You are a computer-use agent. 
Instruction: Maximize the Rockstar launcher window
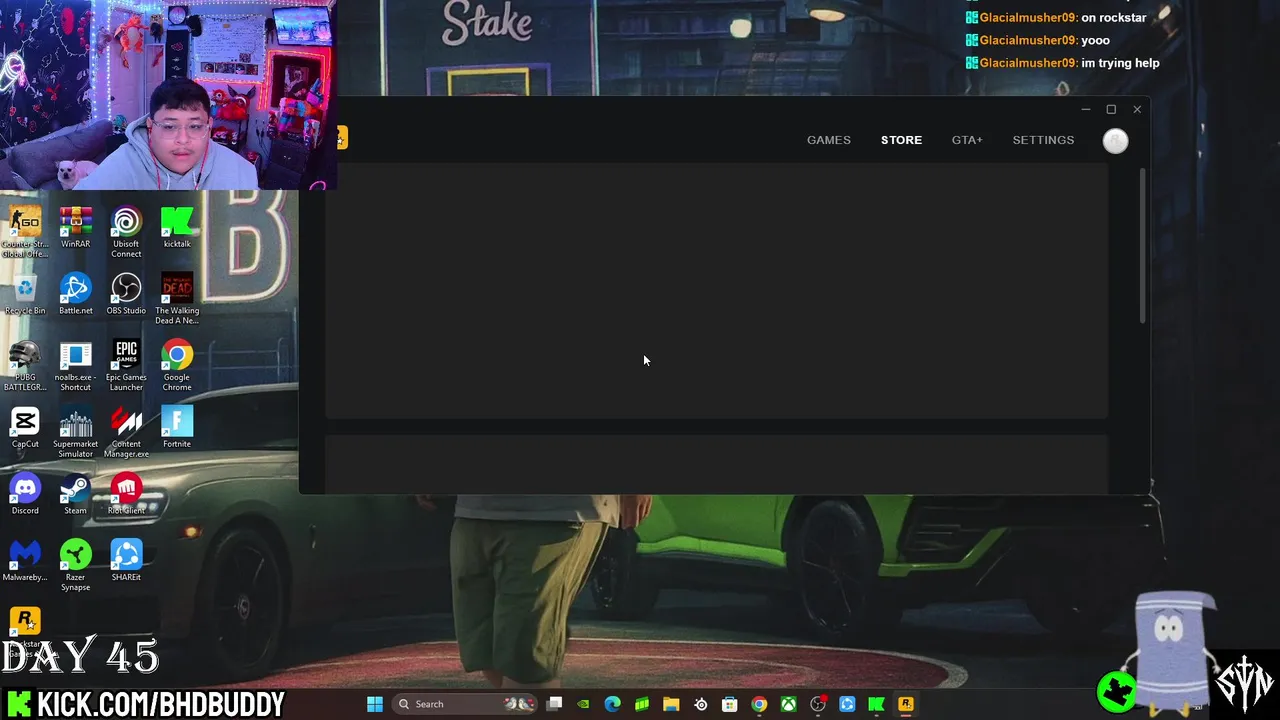pos(1111,109)
